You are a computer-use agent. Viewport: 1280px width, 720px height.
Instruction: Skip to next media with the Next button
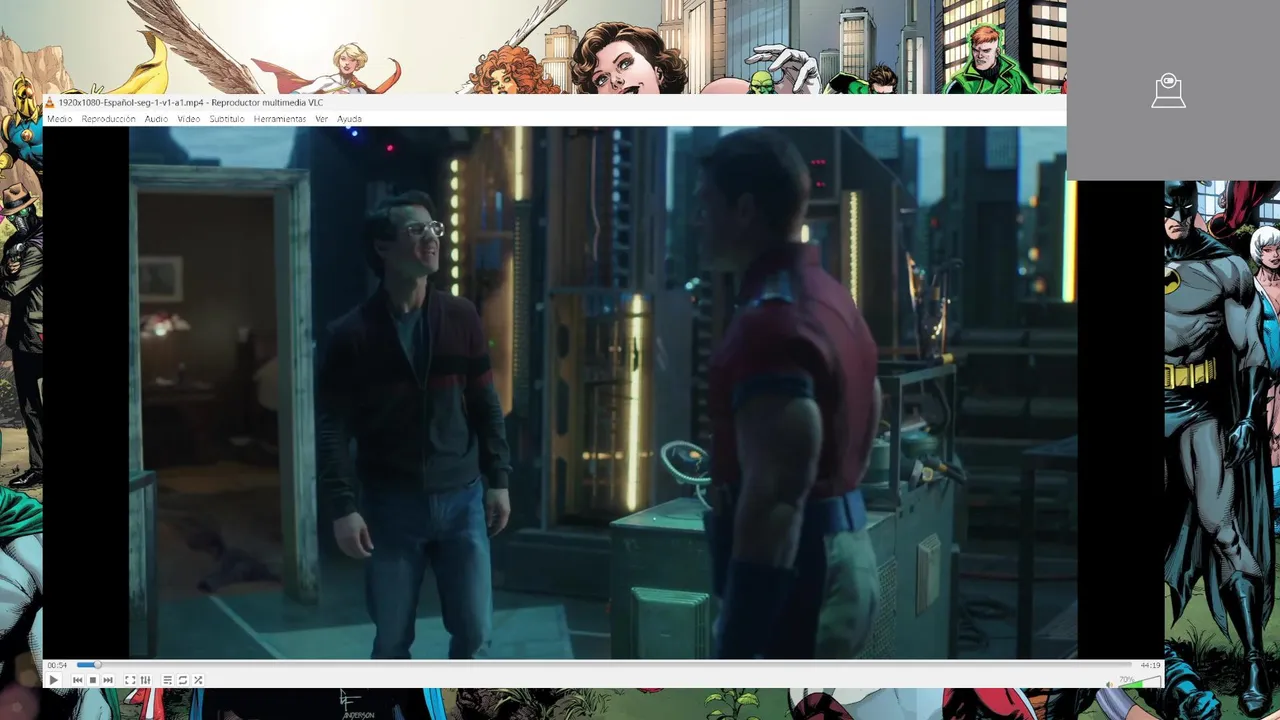(x=108, y=680)
